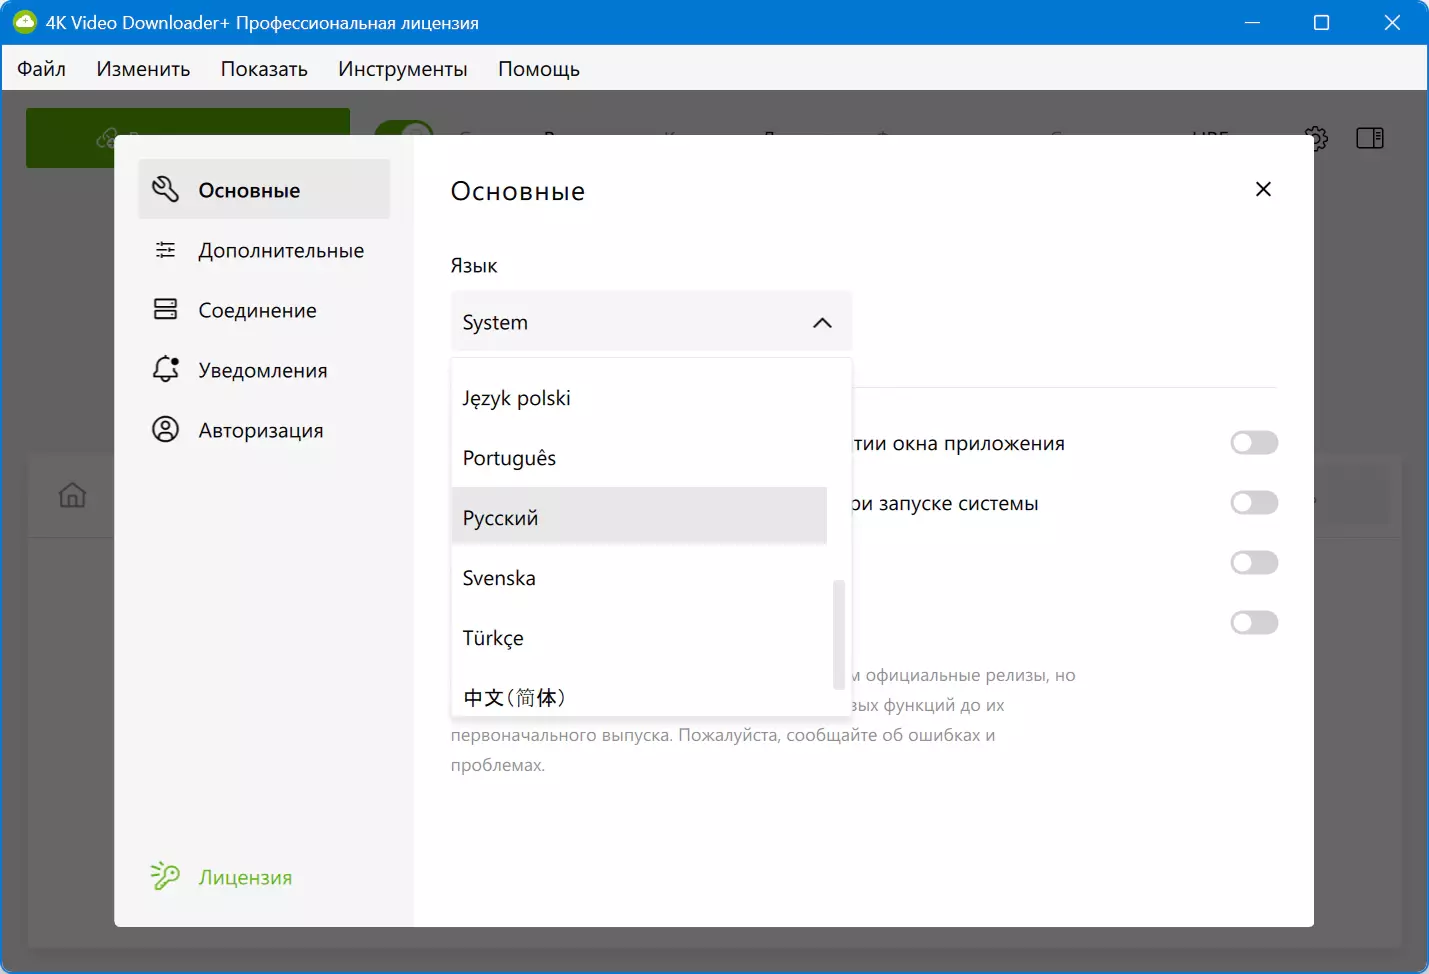This screenshot has width=1429, height=974.
Task: Pick Svenska language option
Action: click(x=639, y=578)
